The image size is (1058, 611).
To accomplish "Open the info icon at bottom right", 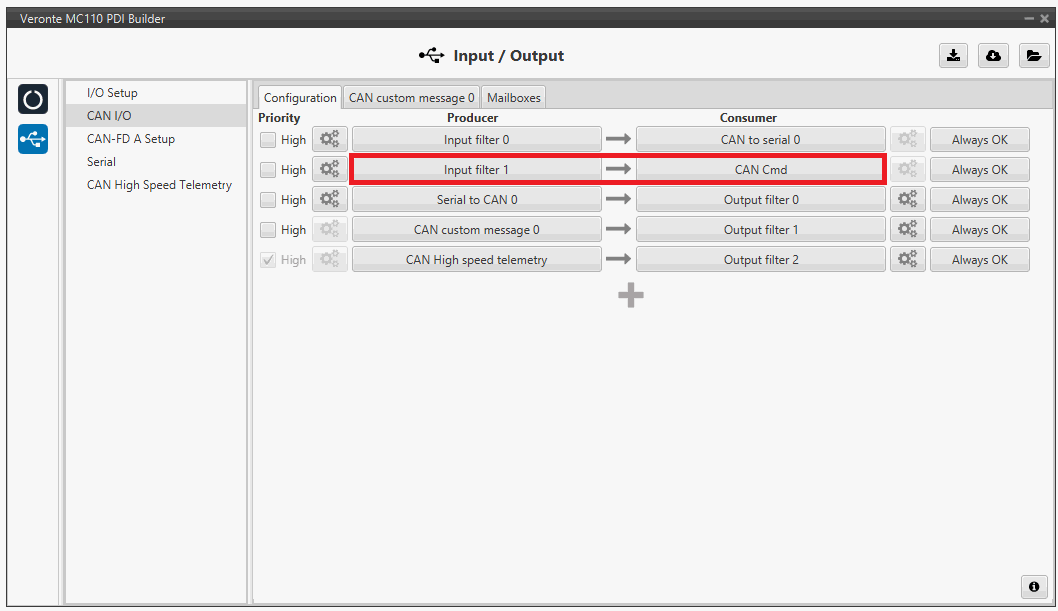I will coord(1034,587).
